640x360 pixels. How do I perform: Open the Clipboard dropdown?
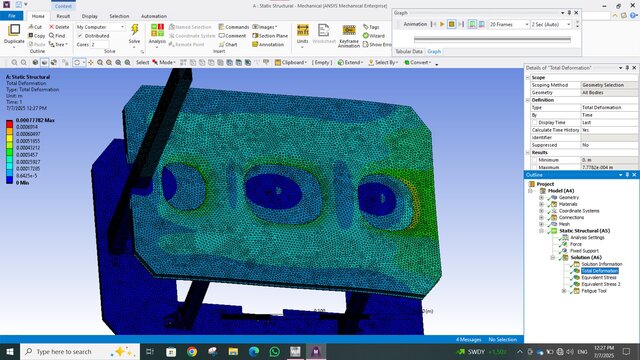[291, 62]
